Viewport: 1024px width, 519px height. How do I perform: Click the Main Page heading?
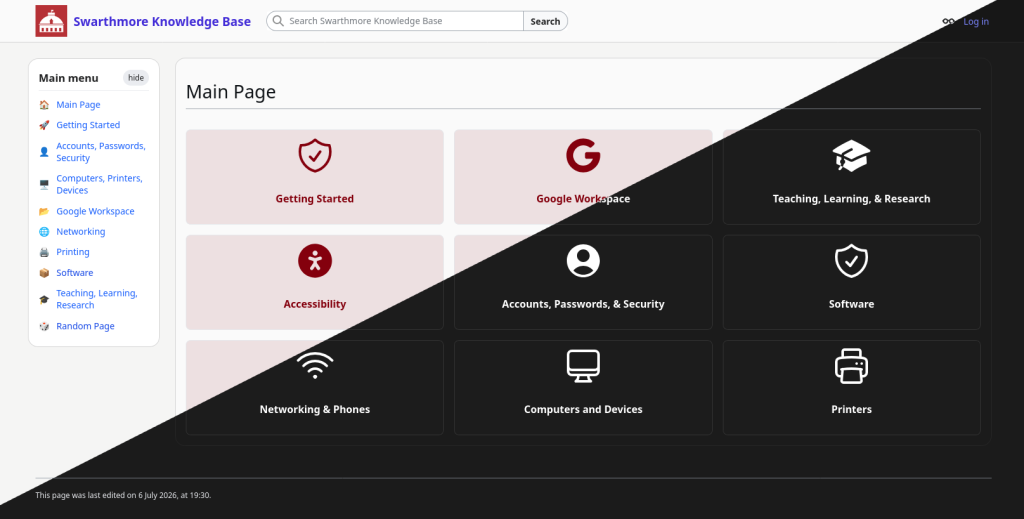[x=231, y=92]
